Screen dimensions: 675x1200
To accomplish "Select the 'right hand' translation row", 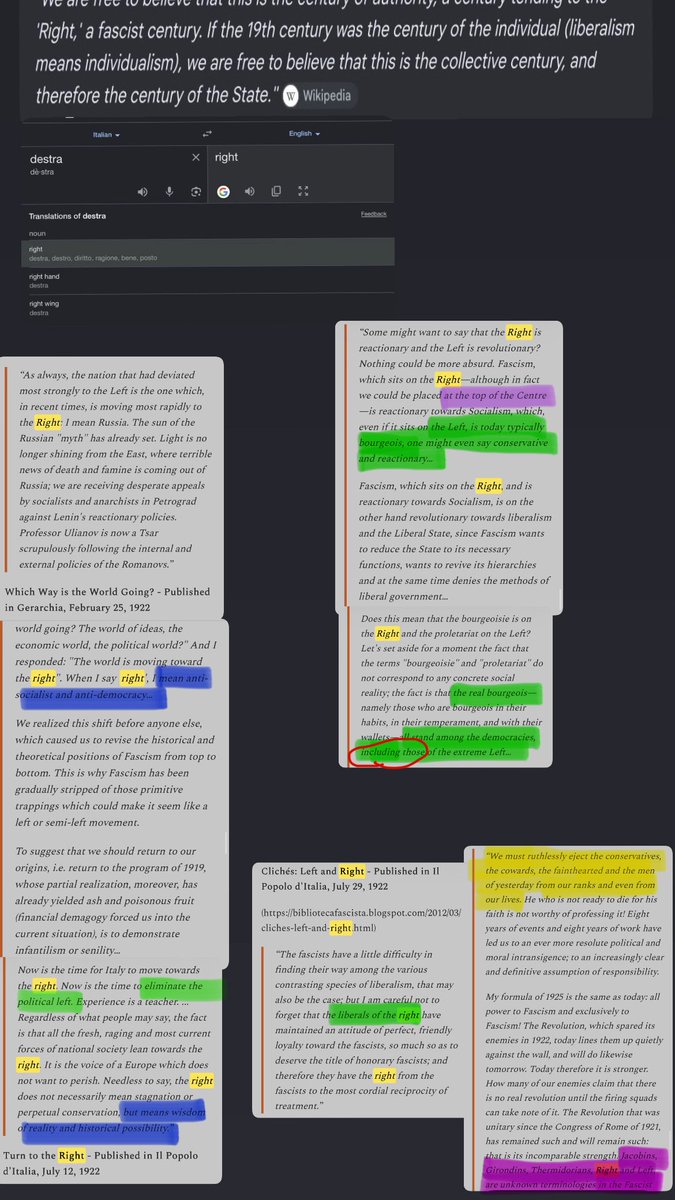I will tap(208, 279).
